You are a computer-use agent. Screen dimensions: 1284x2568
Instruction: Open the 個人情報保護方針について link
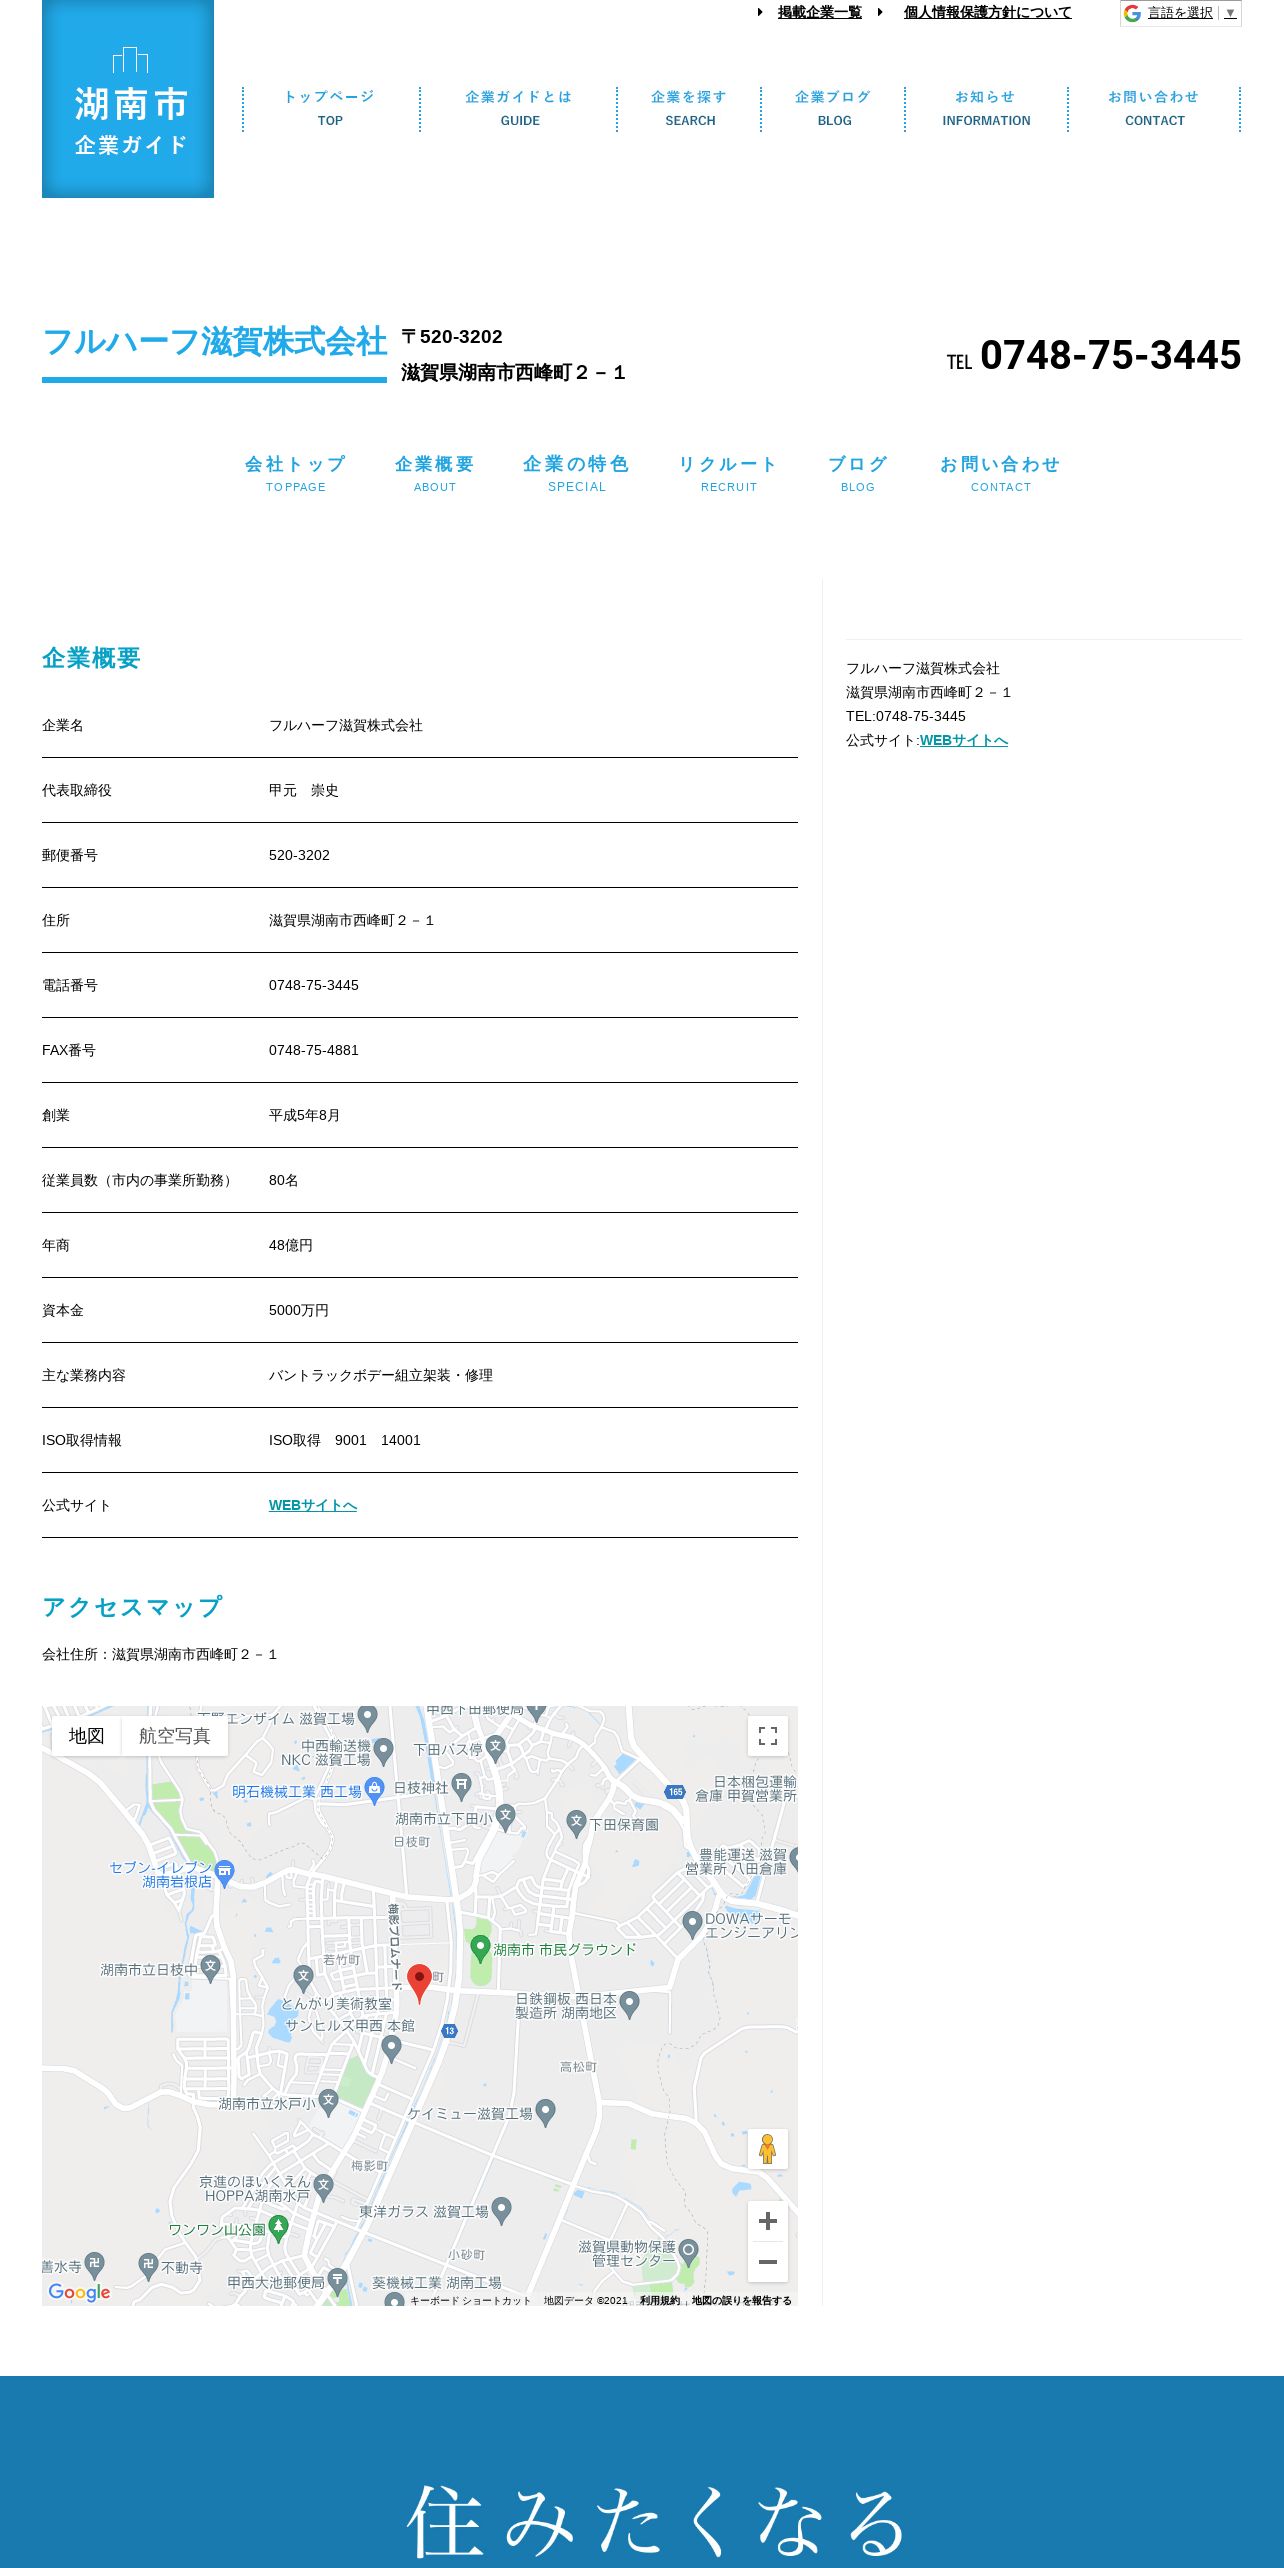(987, 13)
